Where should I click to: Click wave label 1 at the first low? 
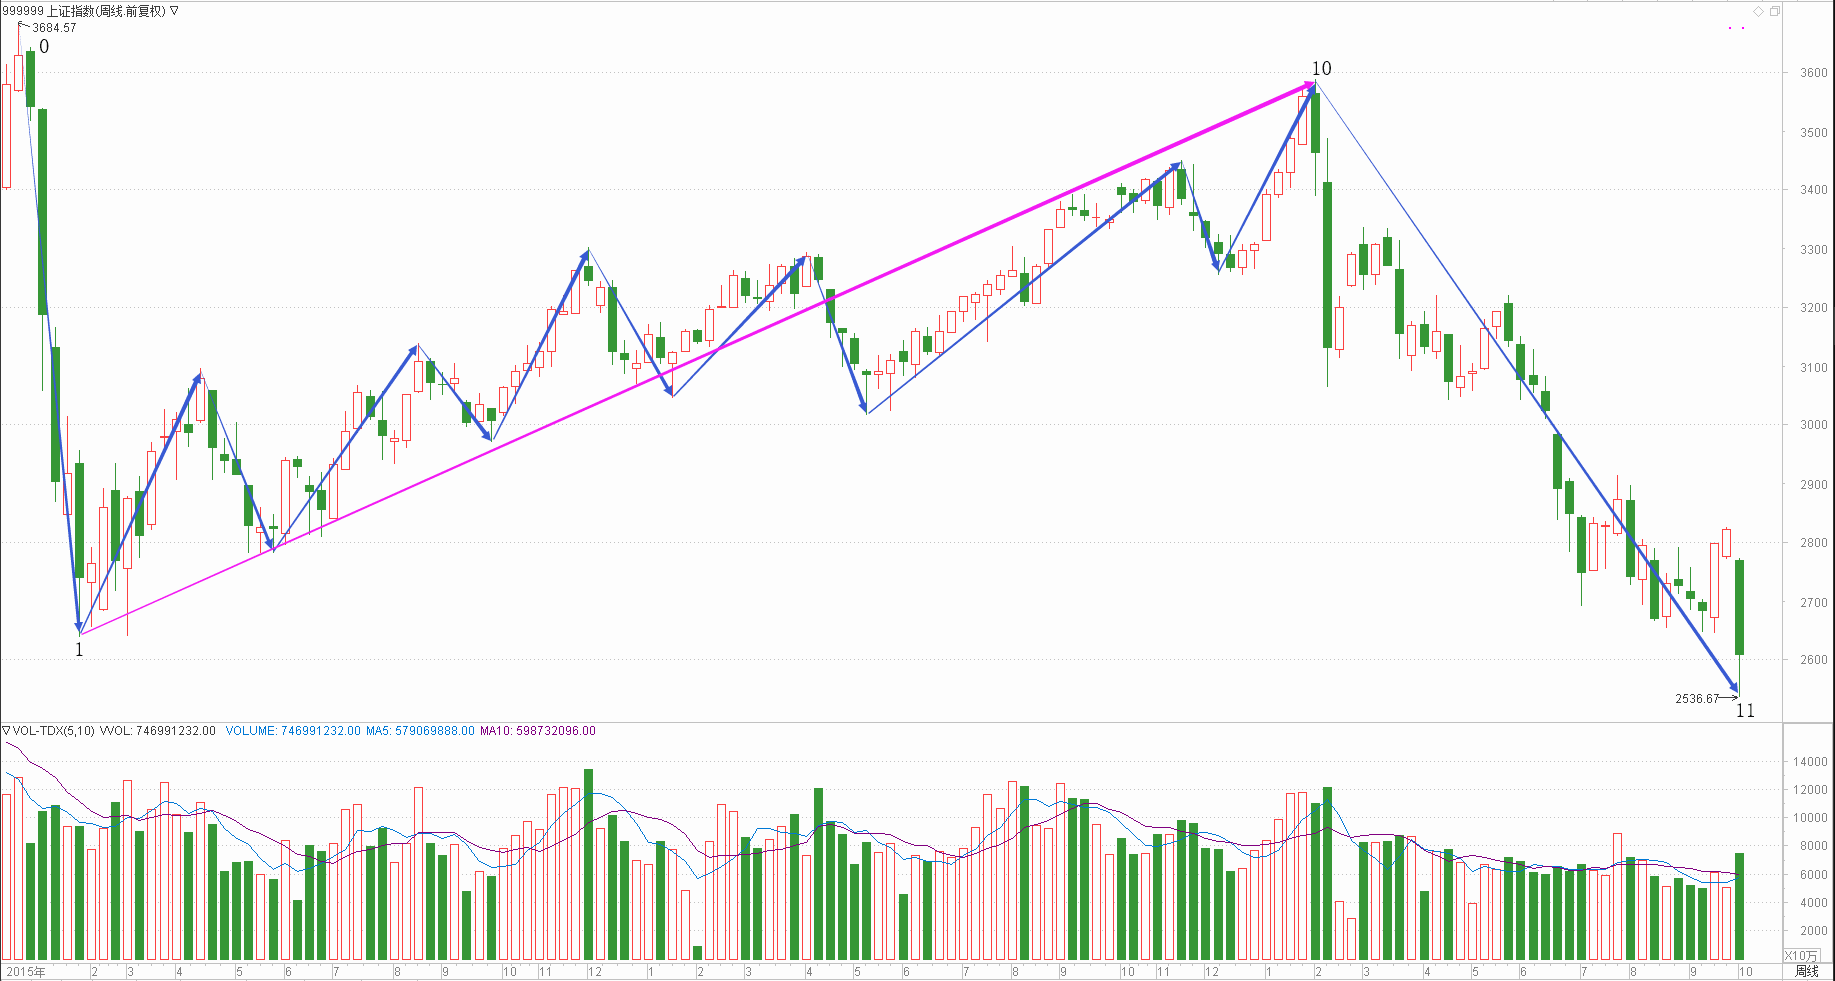click(79, 650)
